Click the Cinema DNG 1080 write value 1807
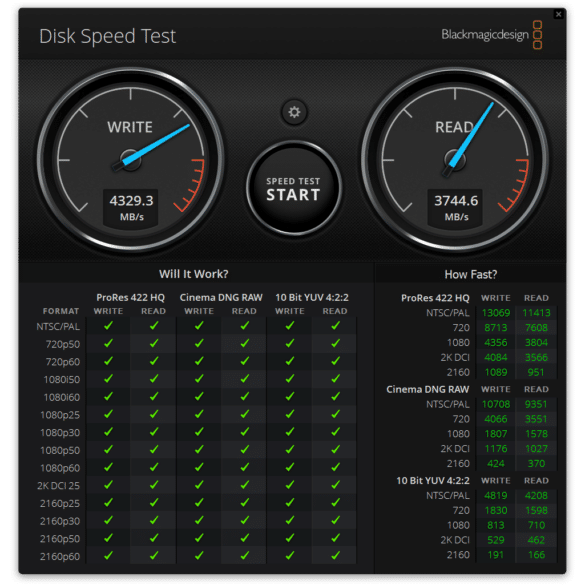Viewport: 585px width, 585px height. (x=495, y=434)
